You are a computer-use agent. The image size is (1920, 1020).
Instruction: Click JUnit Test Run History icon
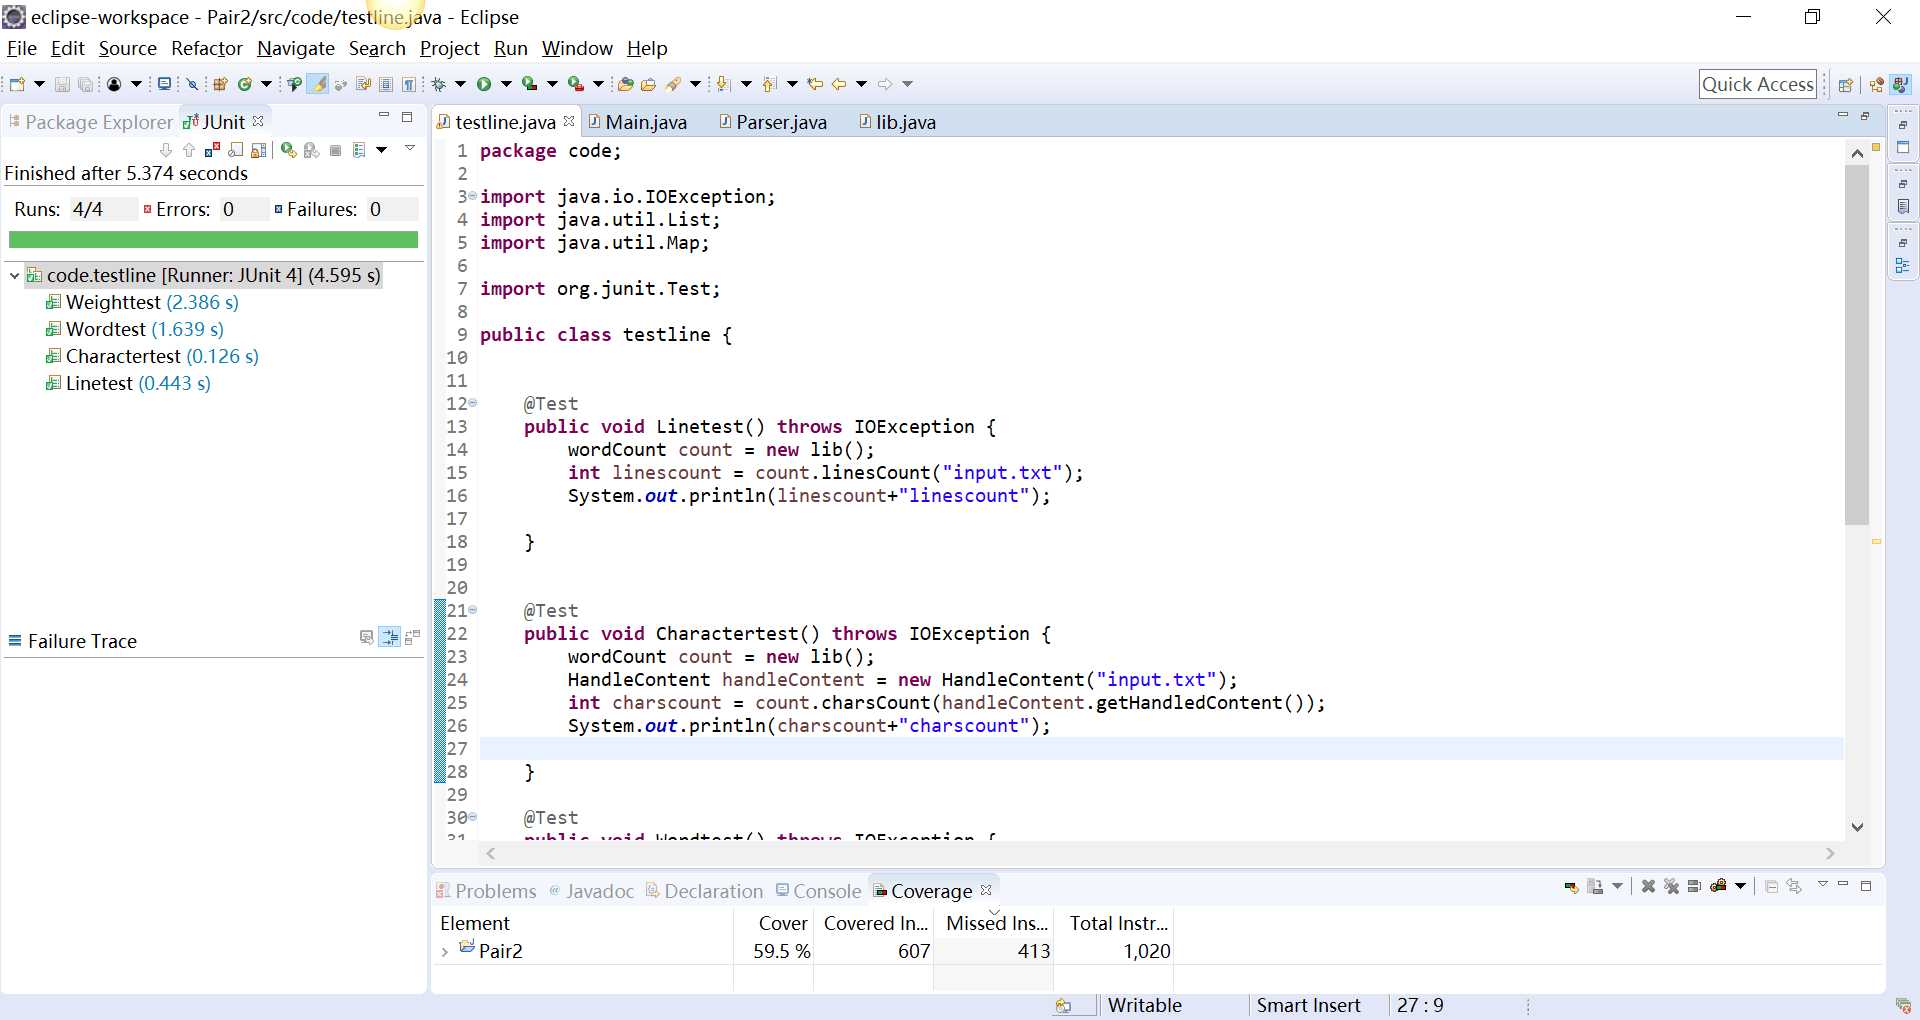tap(359, 150)
